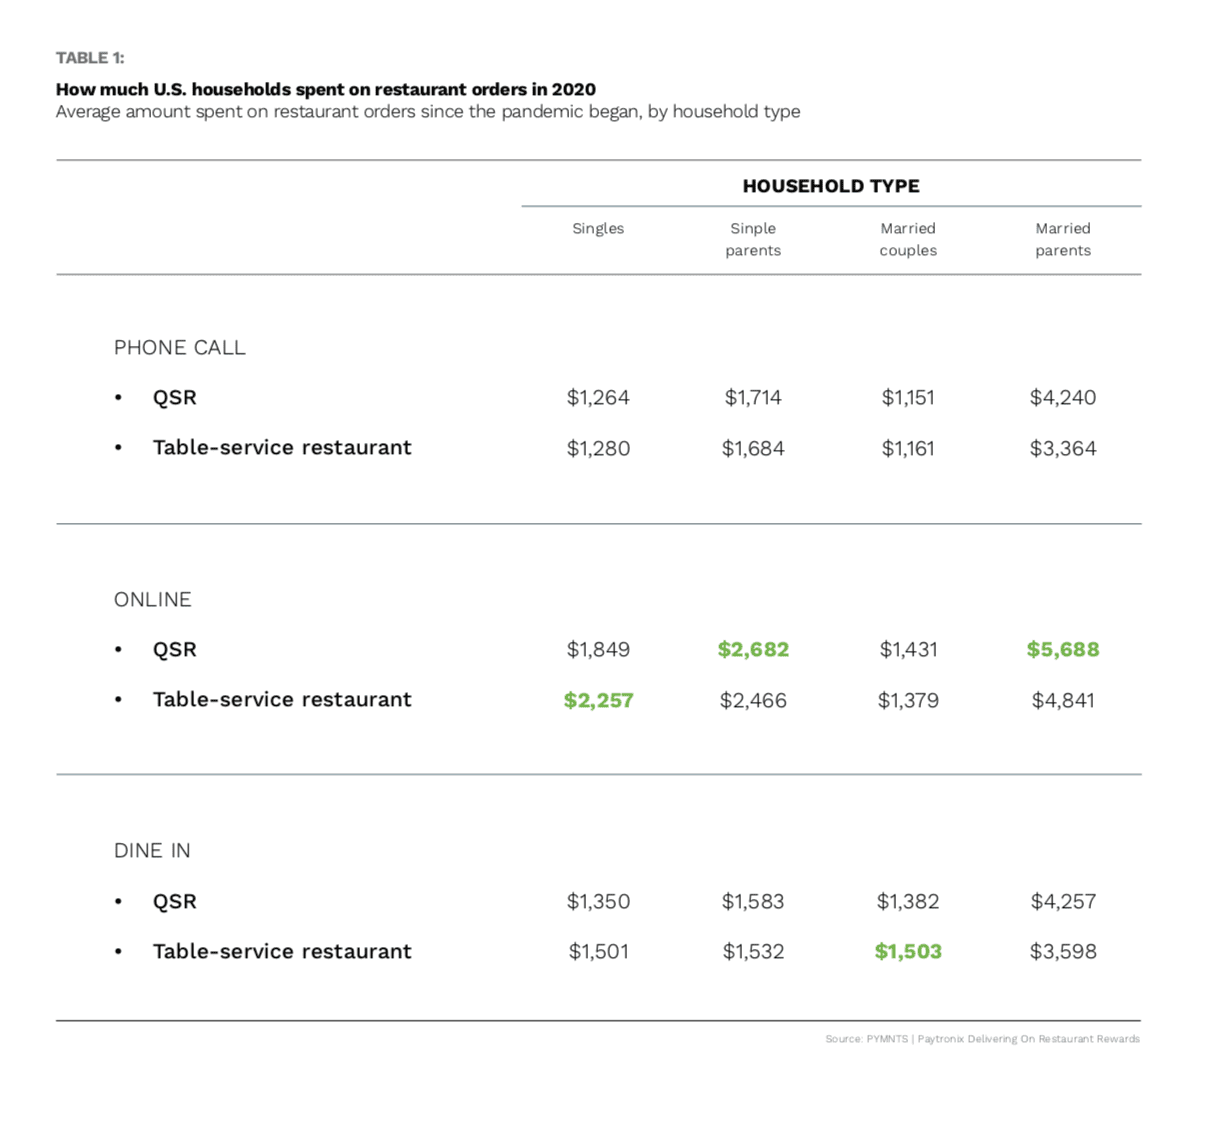This screenshot has height=1137, width=1207.
Task: Click the $4,240 cell
Action: point(1063,398)
